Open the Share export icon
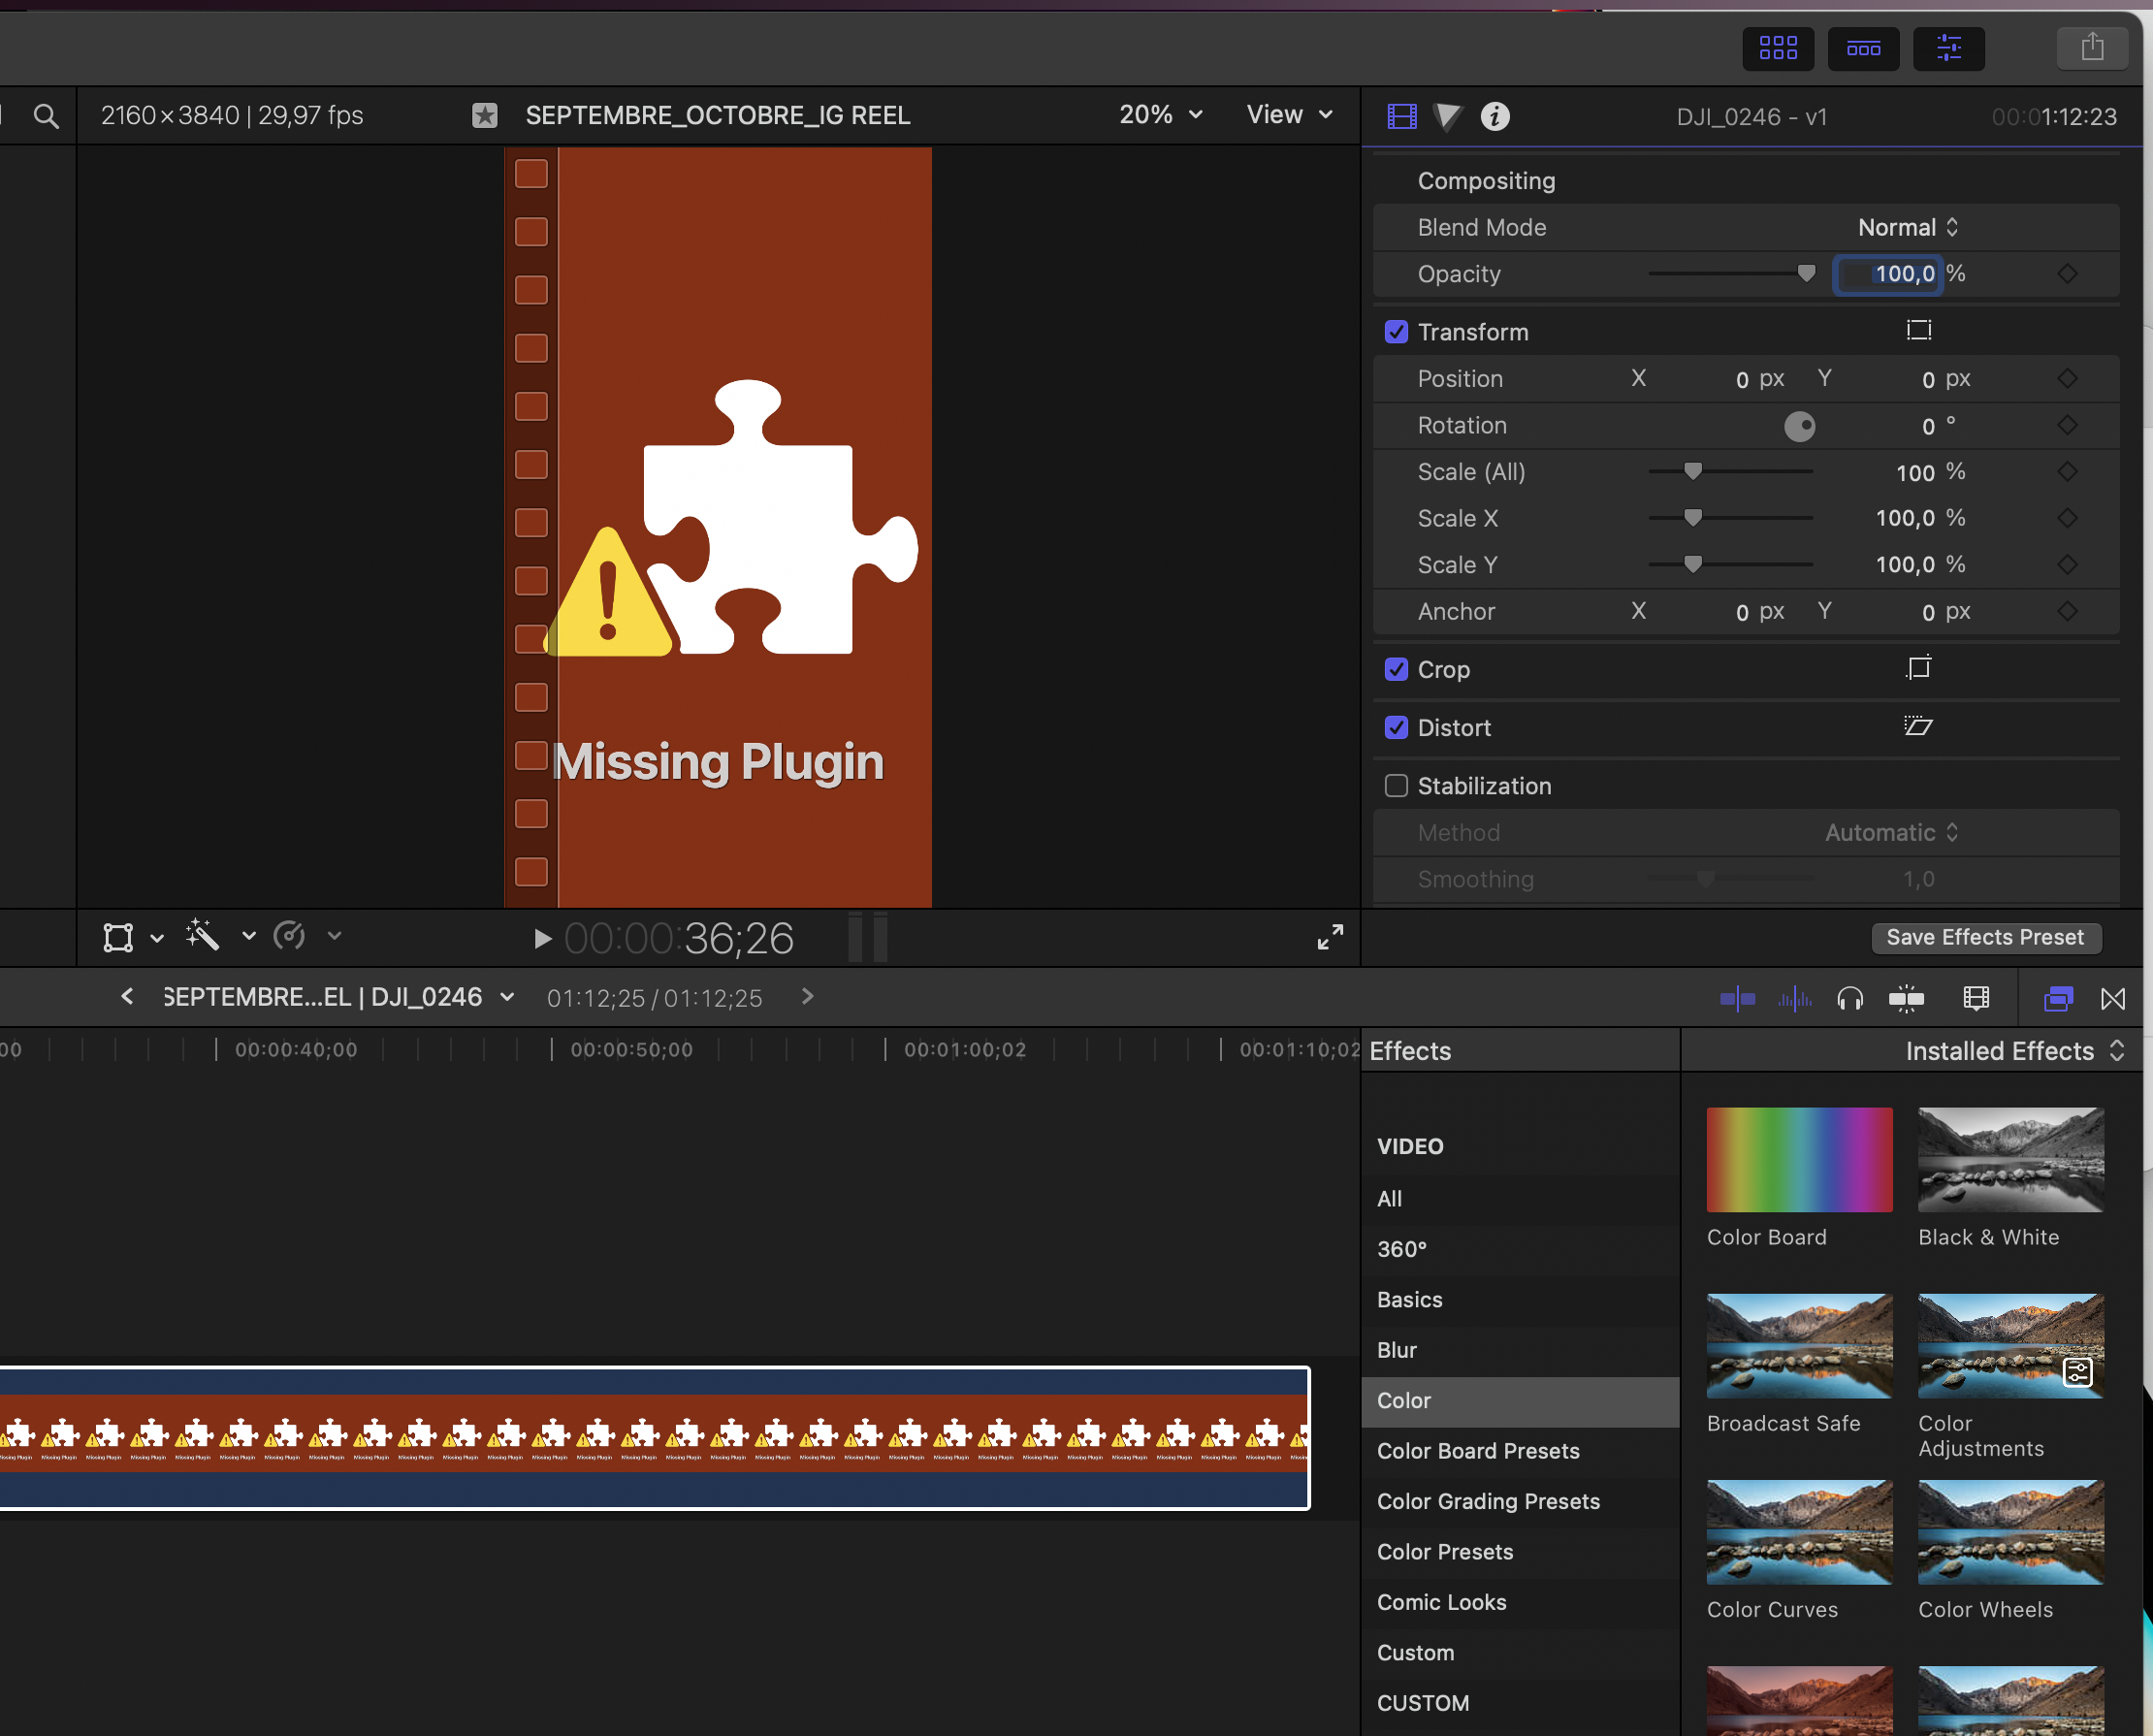This screenshot has height=1736, width=2153. [x=2091, y=48]
